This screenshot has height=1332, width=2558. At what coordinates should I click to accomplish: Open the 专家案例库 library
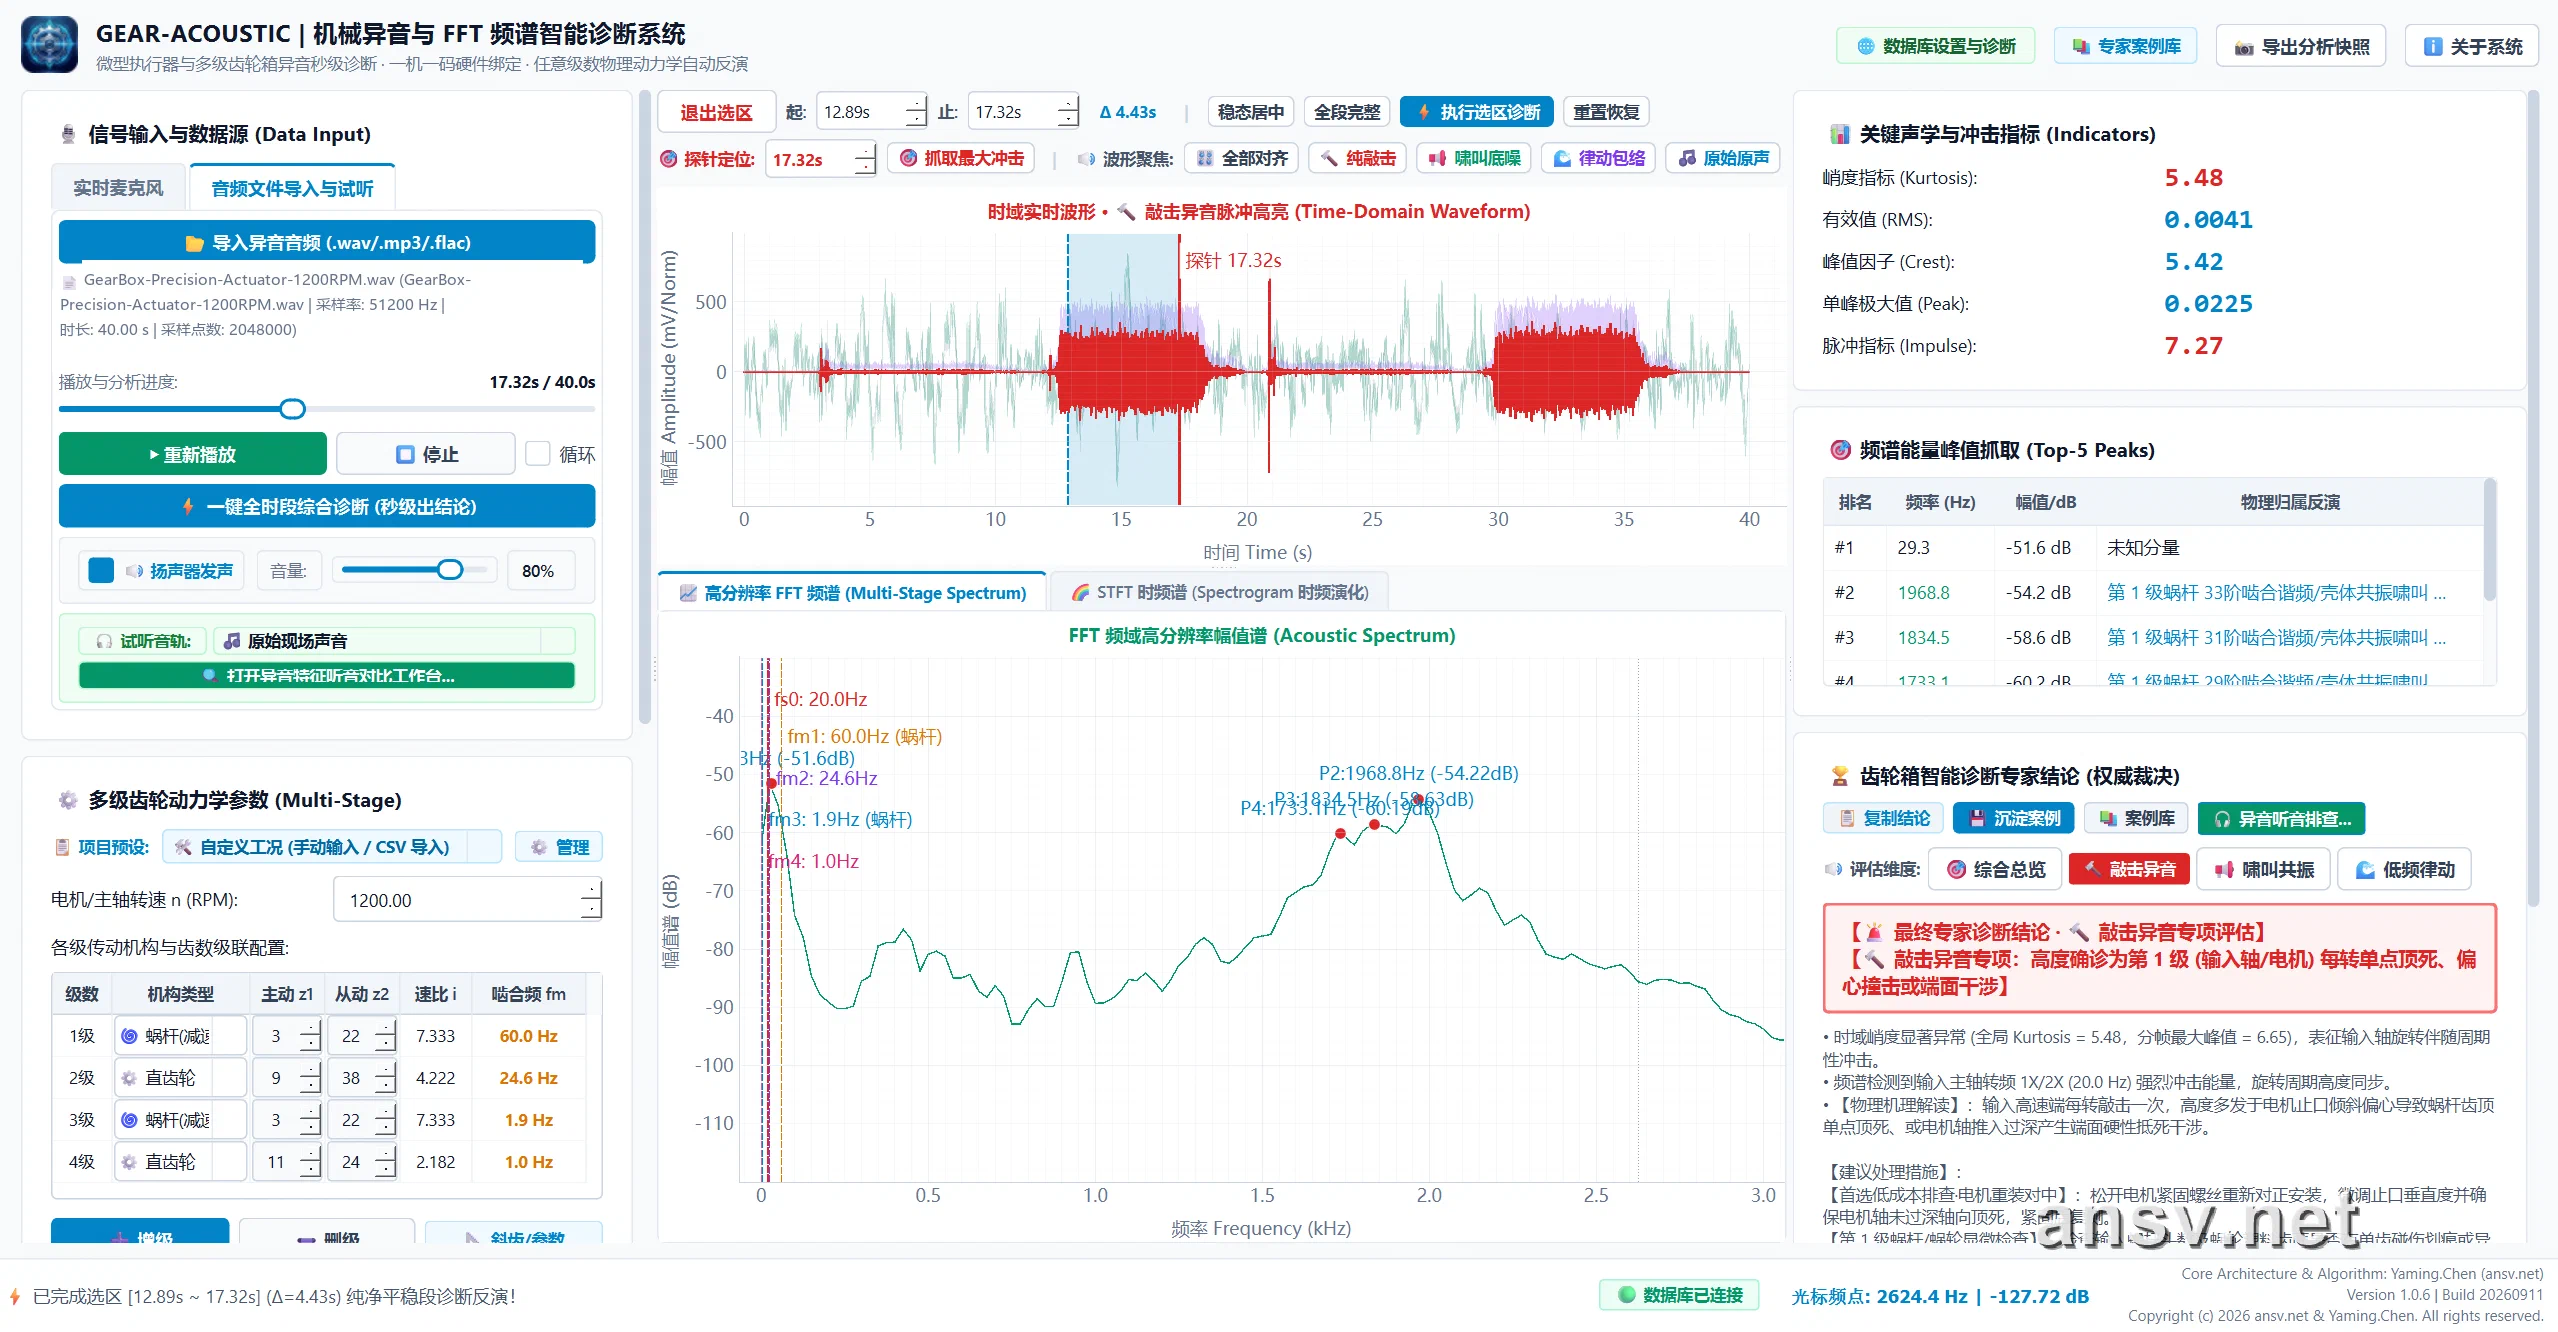(2125, 47)
